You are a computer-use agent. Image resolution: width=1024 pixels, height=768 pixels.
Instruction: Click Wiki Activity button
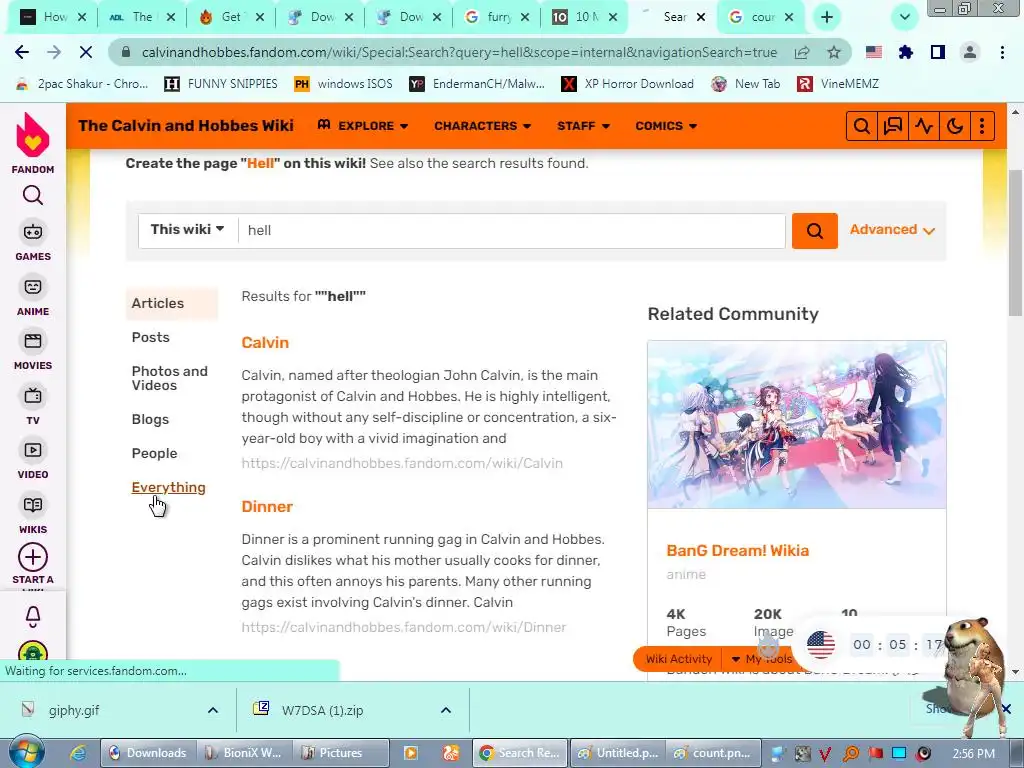(x=679, y=659)
